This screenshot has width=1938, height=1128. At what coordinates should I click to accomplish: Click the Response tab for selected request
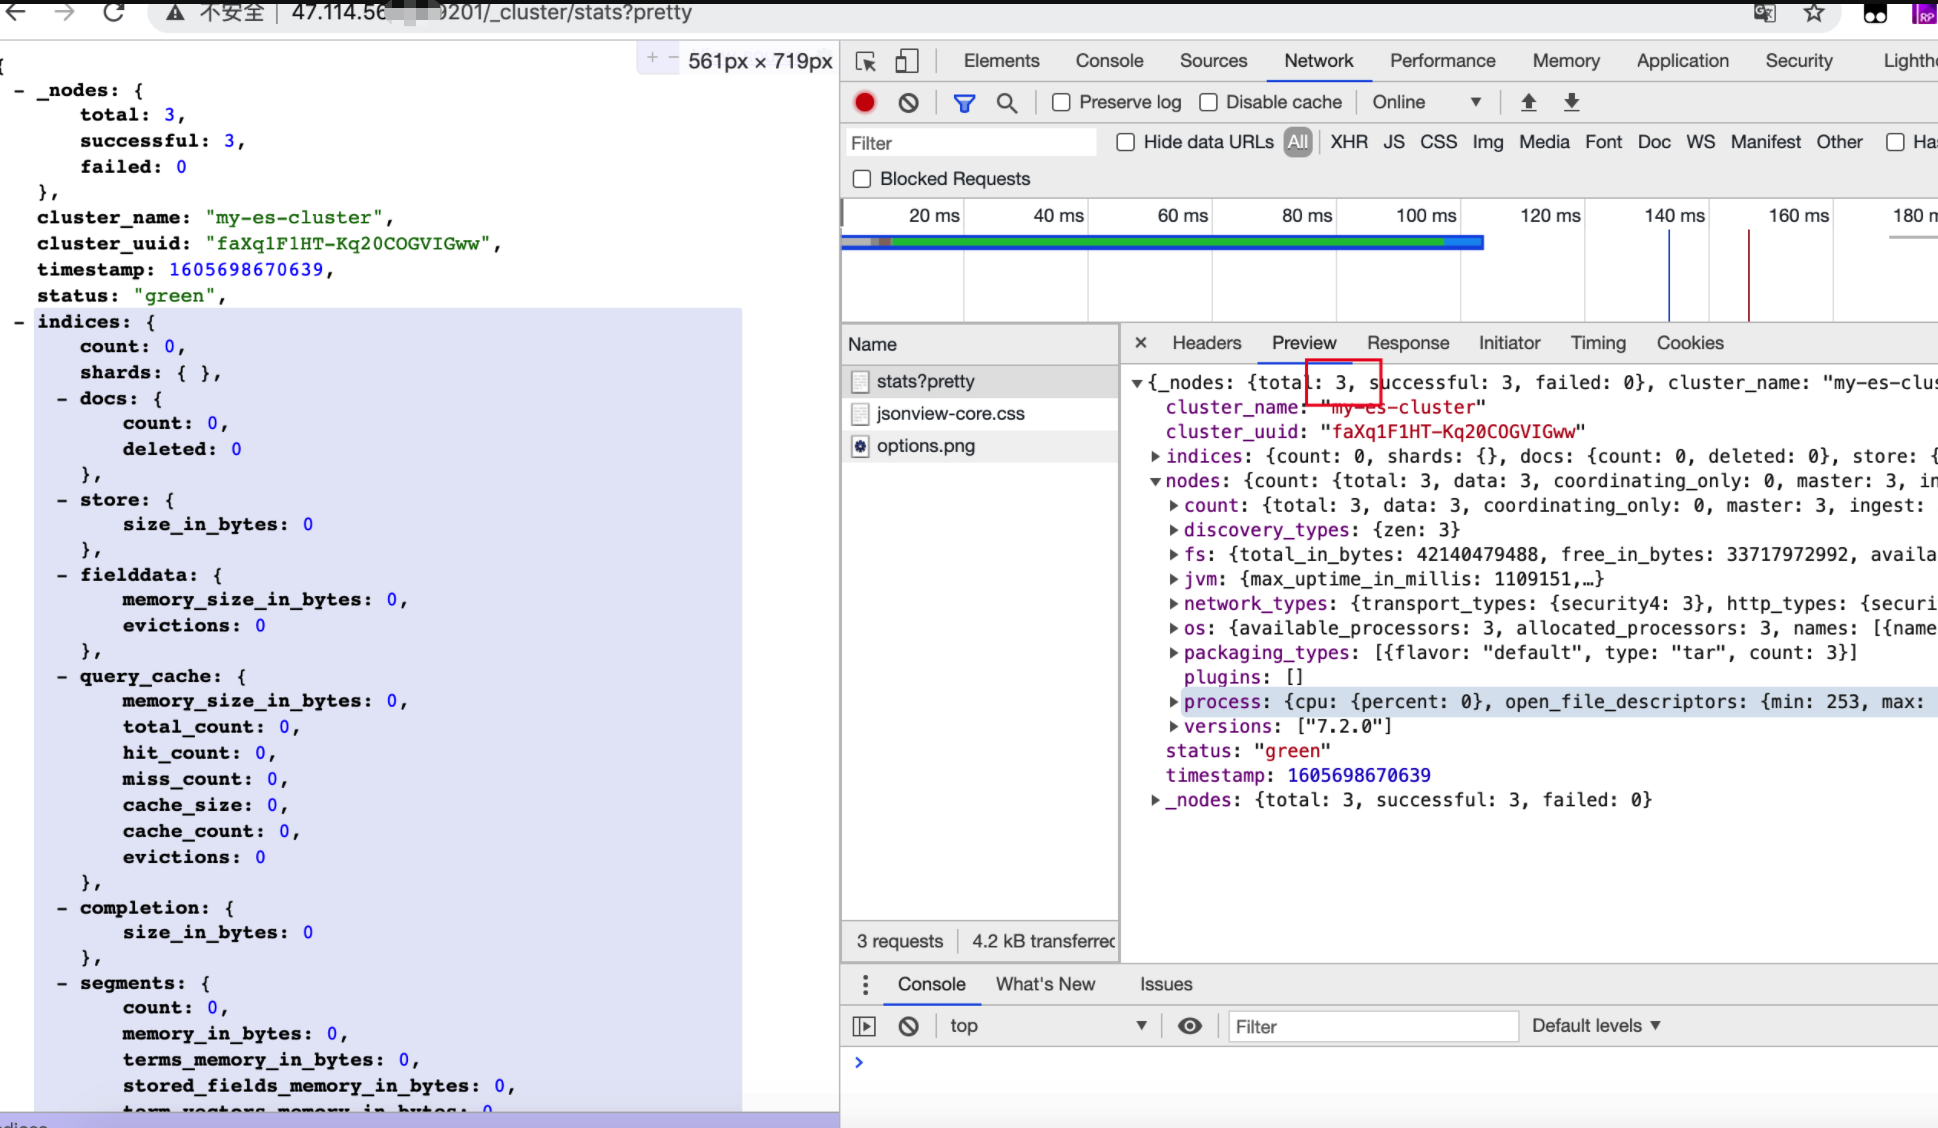point(1408,342)
